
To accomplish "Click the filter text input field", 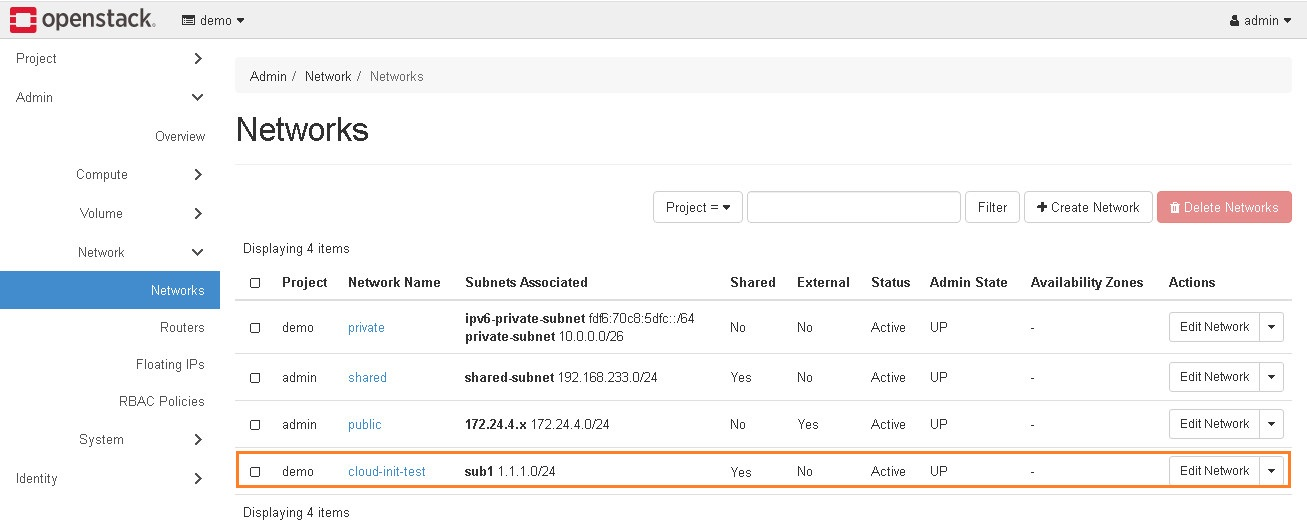I will [x=853, y=207].
